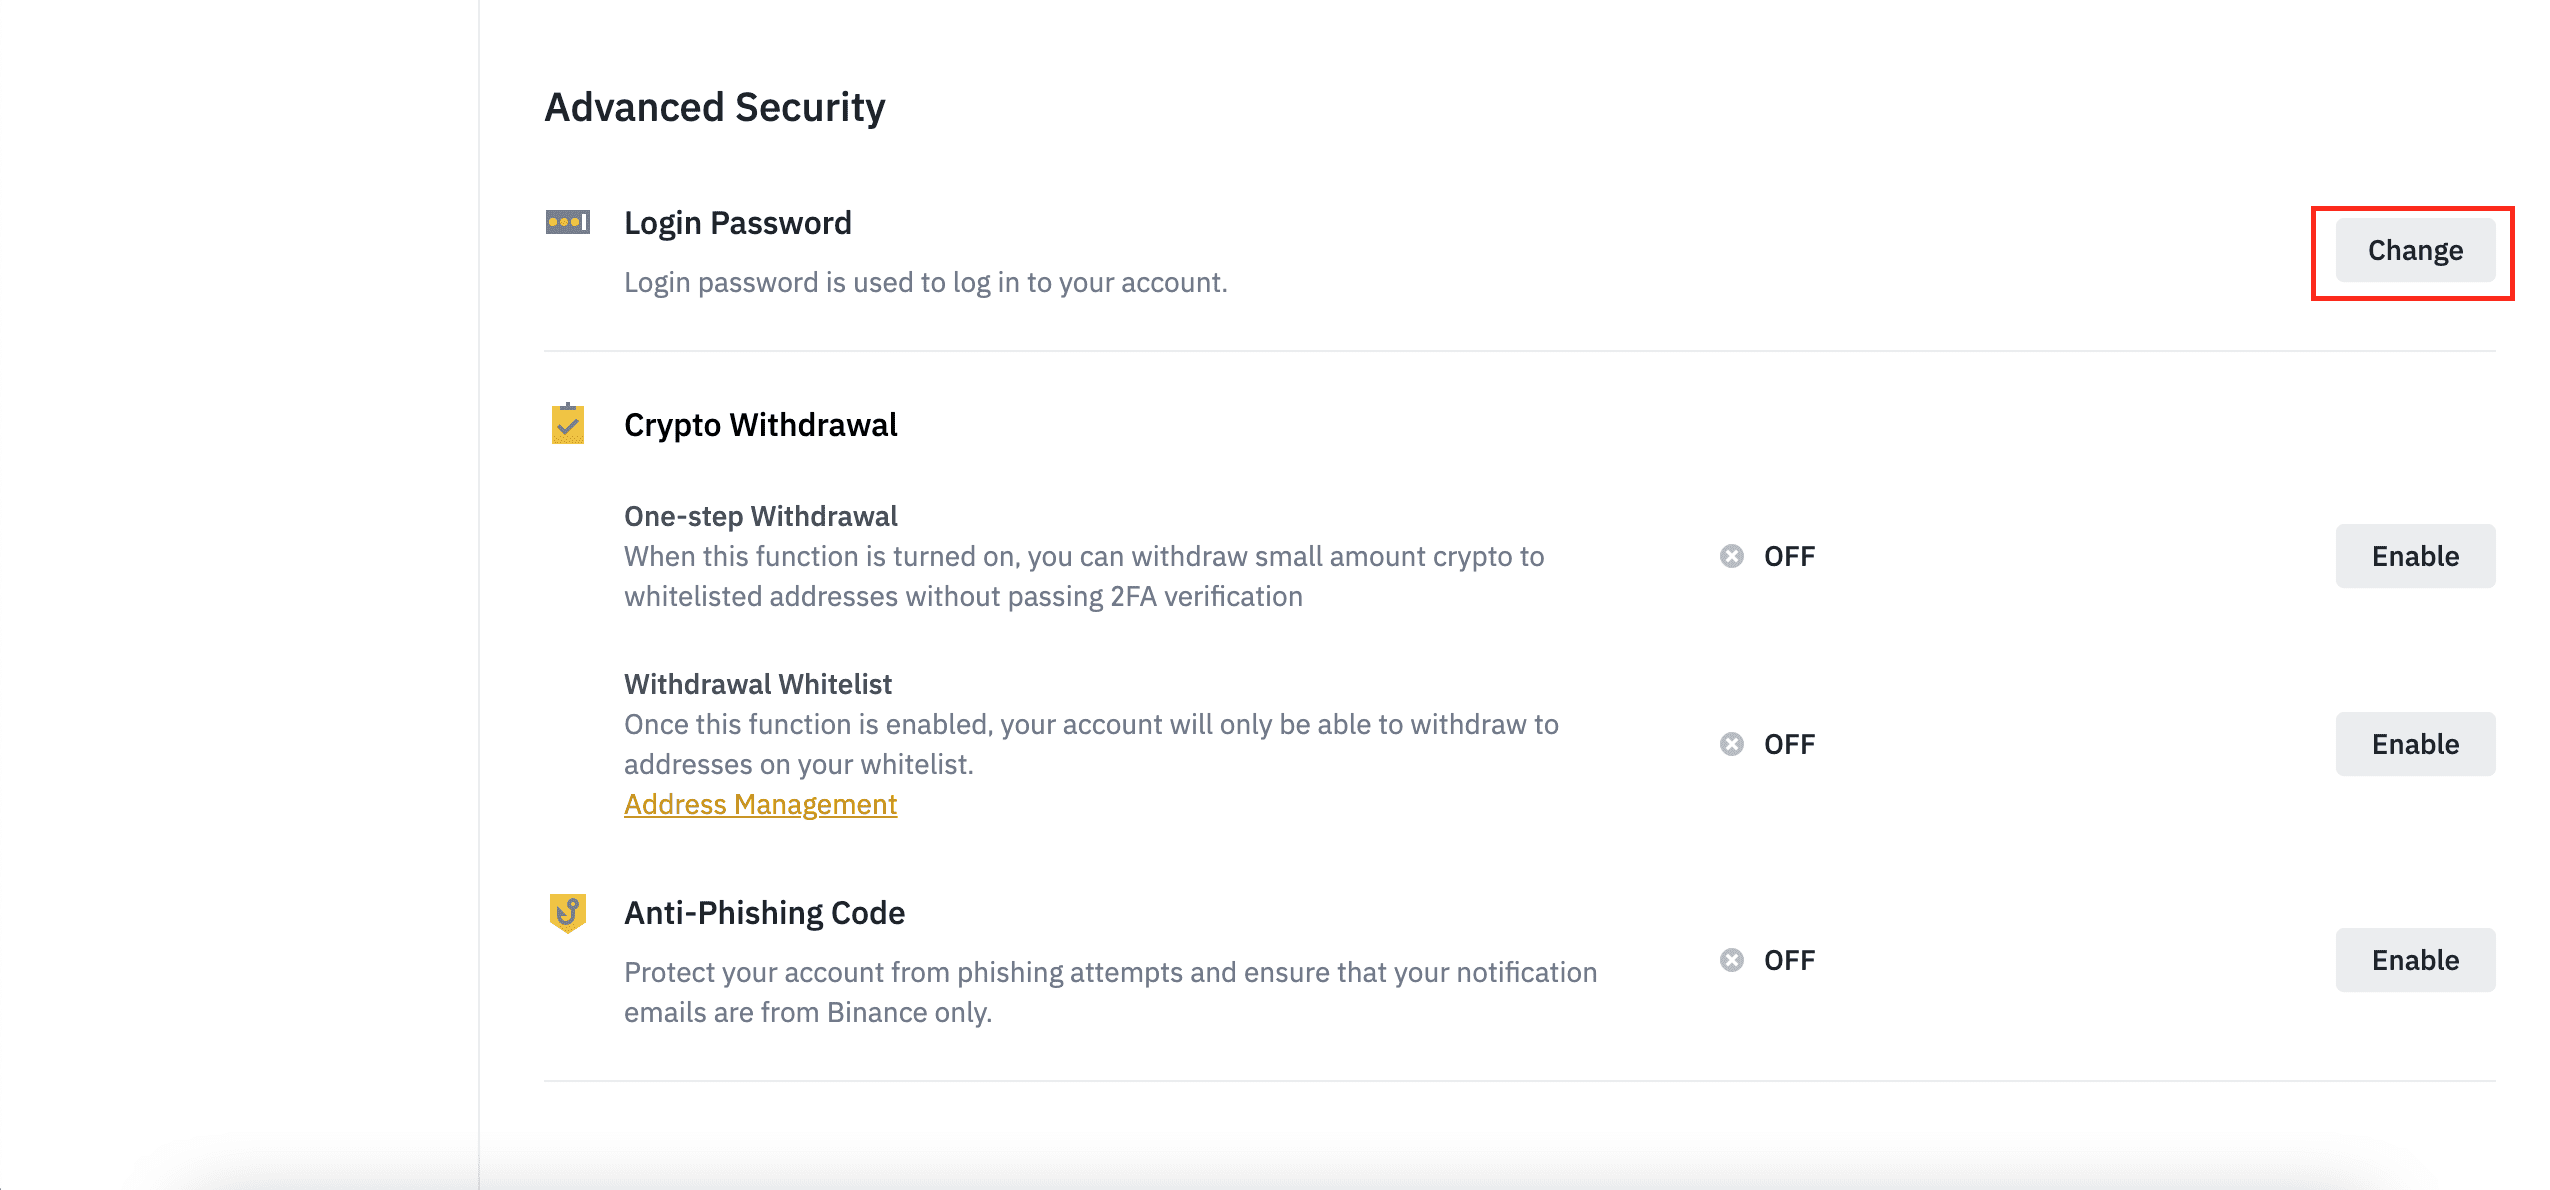Enable One-step Withdrawal
2550x1190 pixels.
click(x=2414, y=556)
